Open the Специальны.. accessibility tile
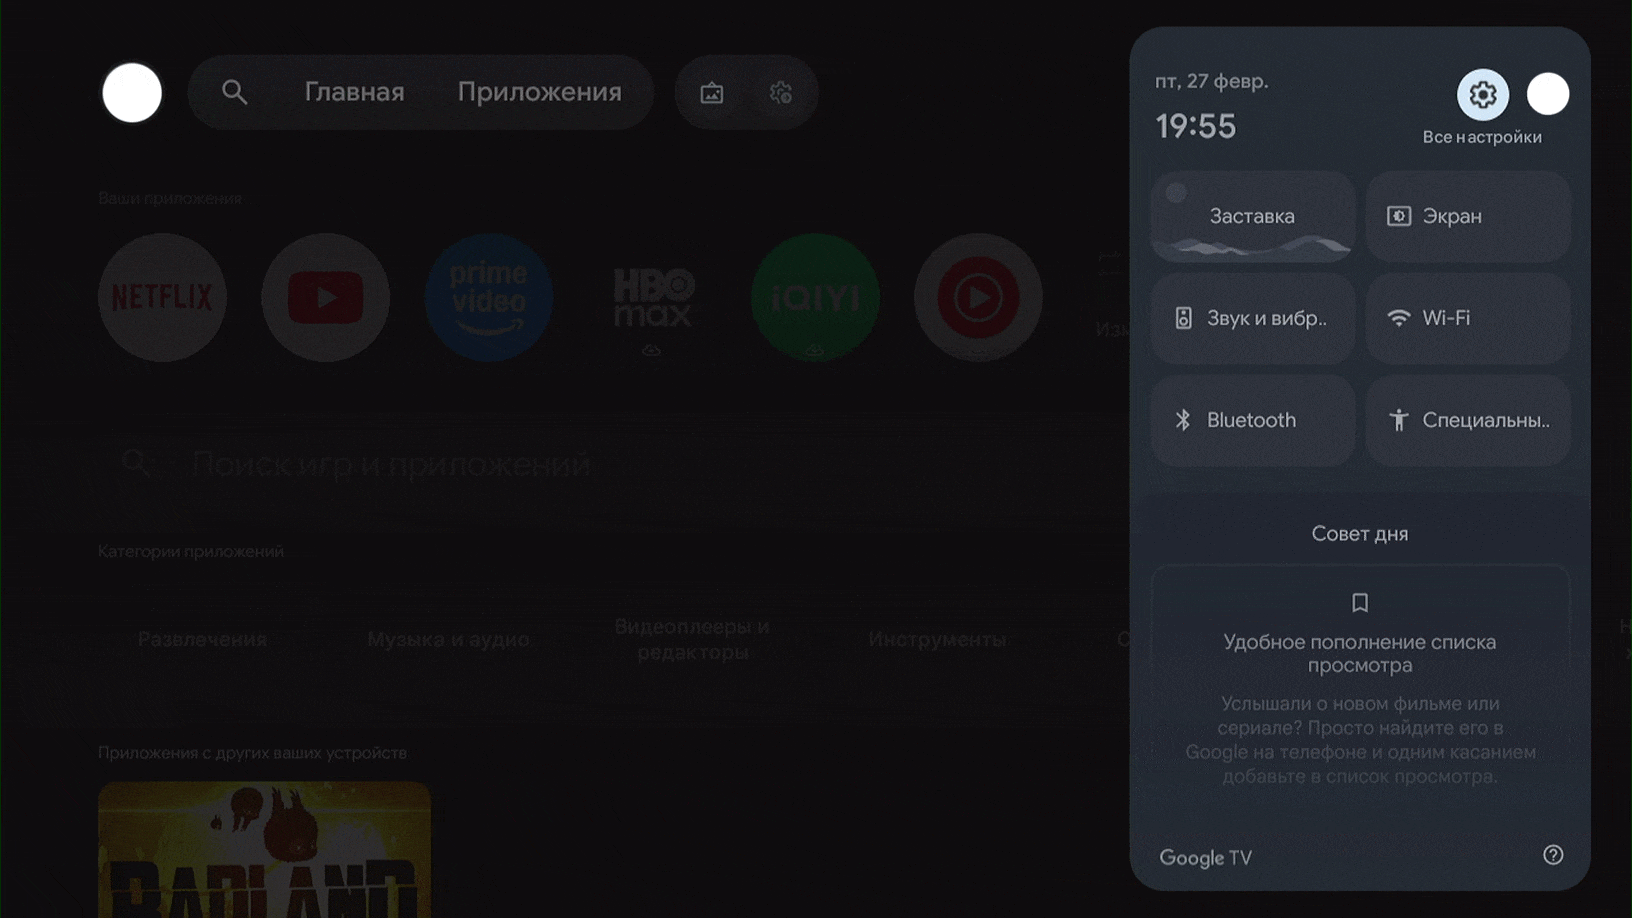Screen dimensions: 1632x918 pos(1467,420)
